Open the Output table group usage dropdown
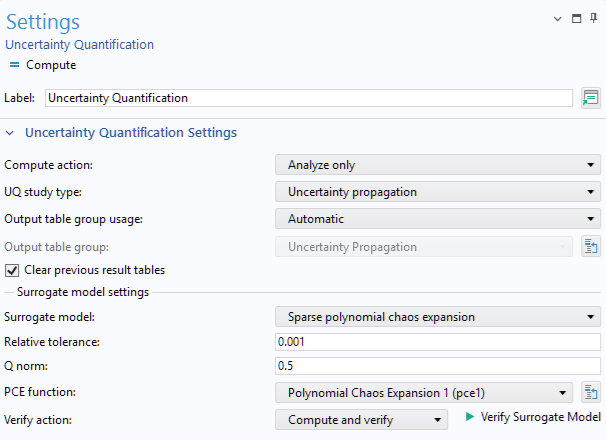 tap(438, 219)
